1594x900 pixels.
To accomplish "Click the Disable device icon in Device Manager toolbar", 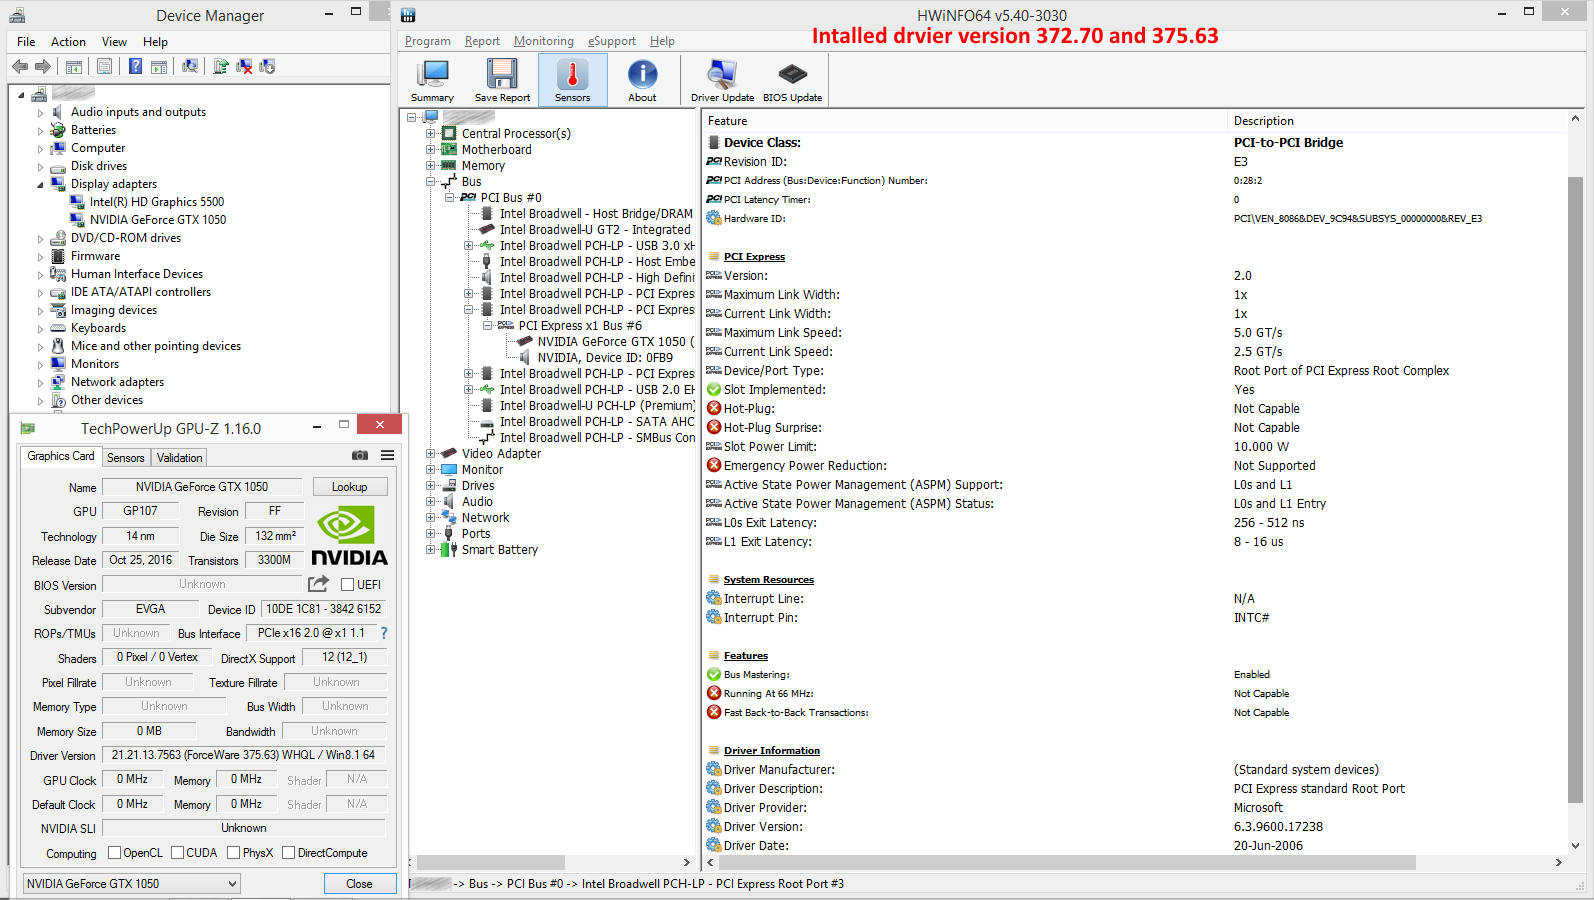I will click(267, 66).
